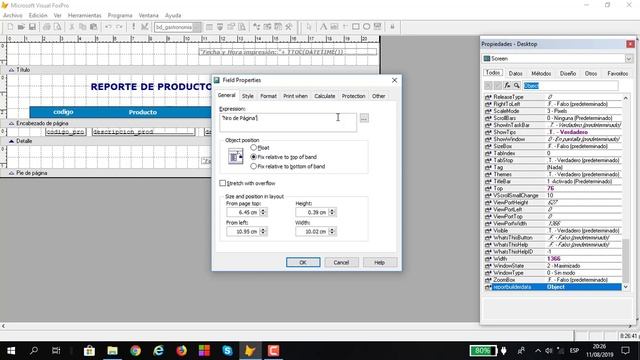Open the Favoritos tab in Propiedades
The image size is (640, 360).
pos(617,73)
